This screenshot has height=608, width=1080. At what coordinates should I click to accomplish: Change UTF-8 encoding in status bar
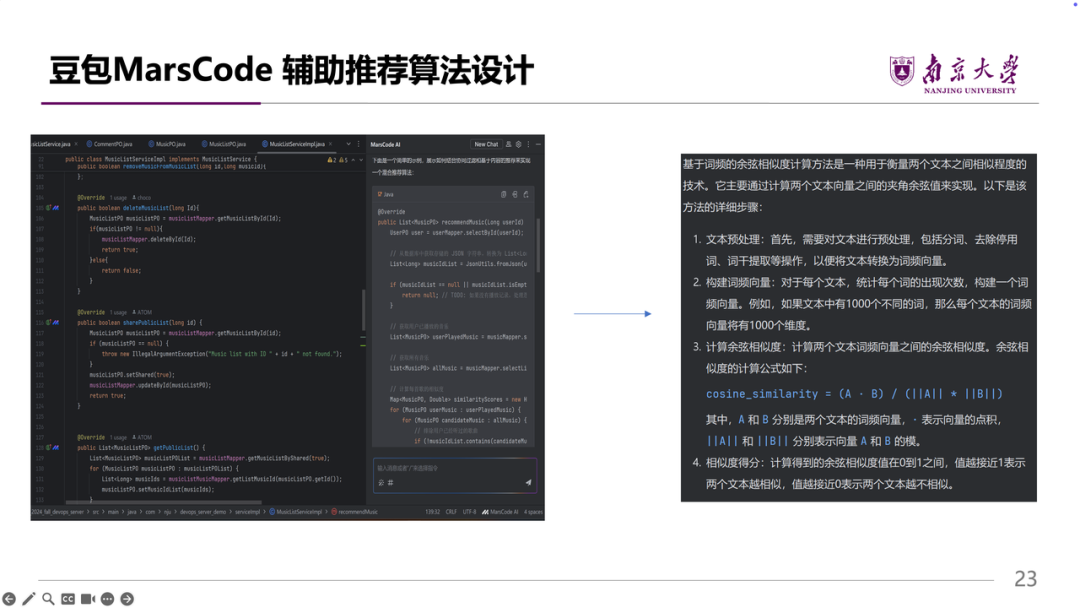470,512
